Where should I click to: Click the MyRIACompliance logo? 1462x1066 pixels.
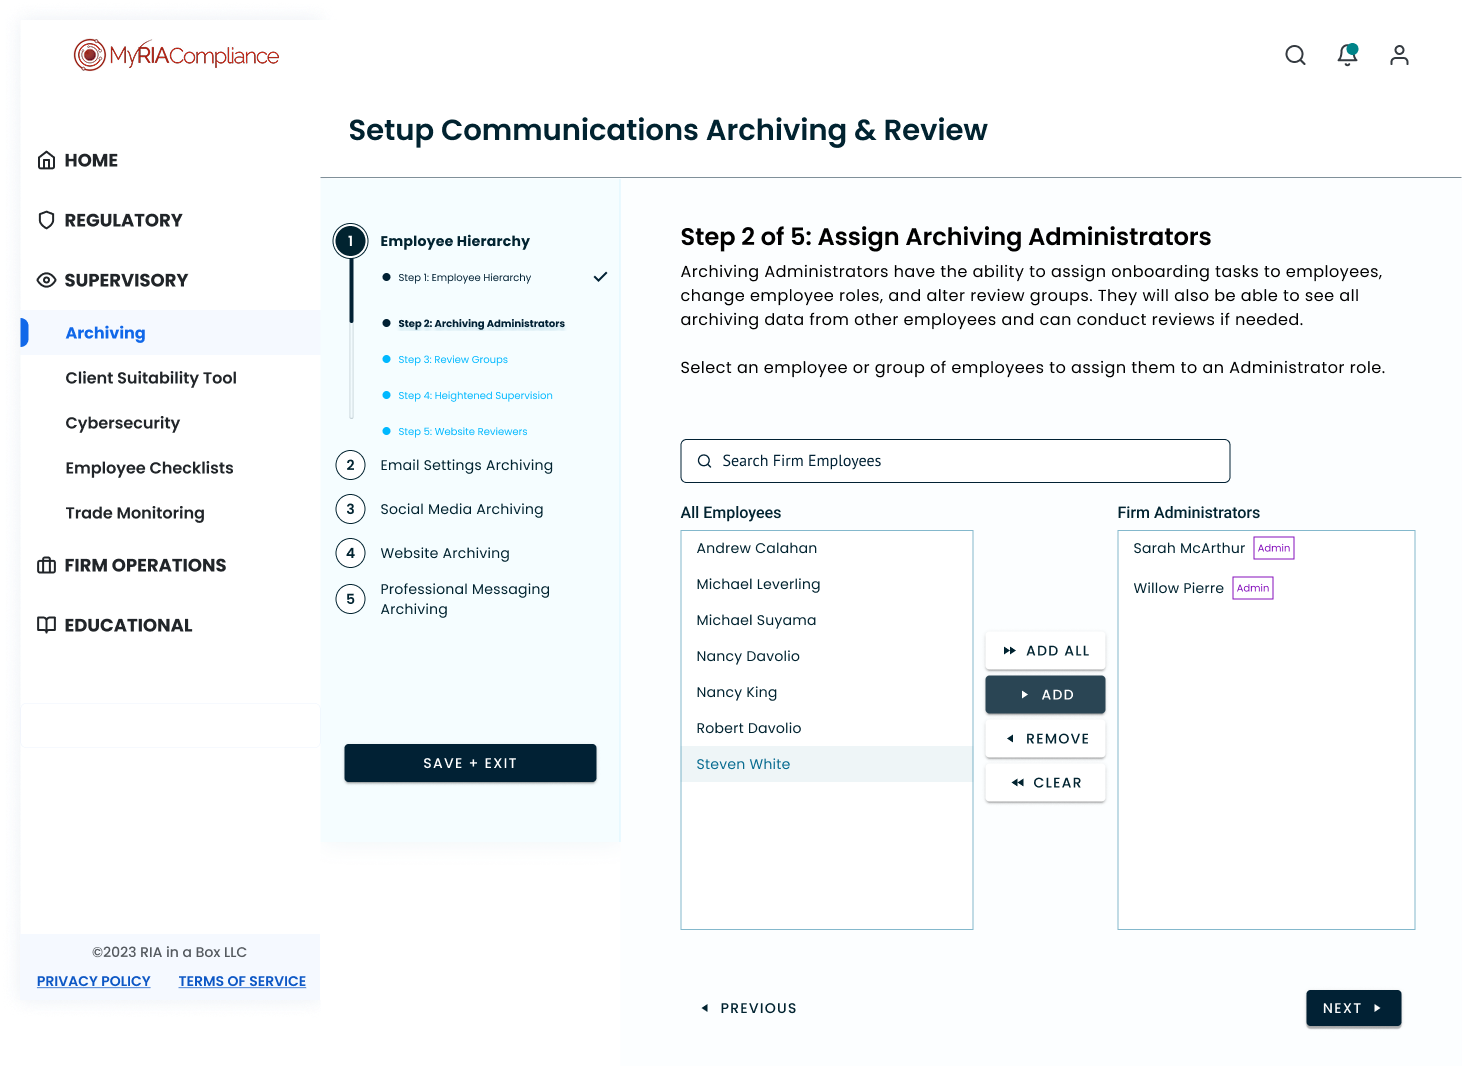pos(176,55)
